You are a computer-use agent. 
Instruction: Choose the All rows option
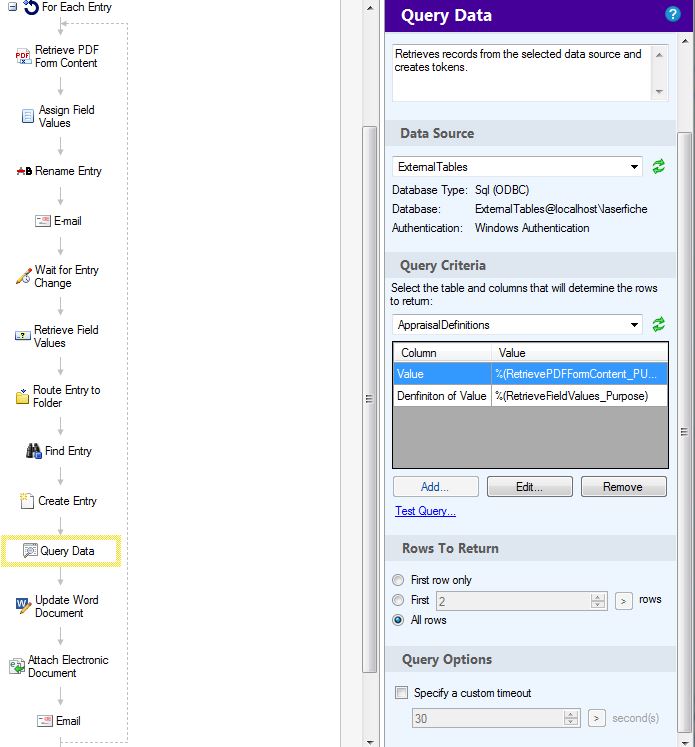click(x=398, y=620)
